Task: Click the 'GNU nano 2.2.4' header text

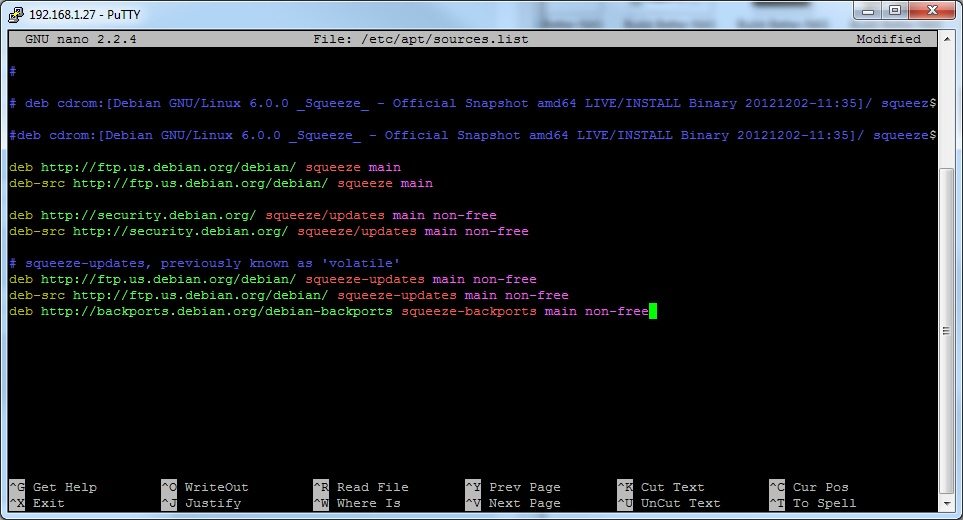Action: pos(80,39)
